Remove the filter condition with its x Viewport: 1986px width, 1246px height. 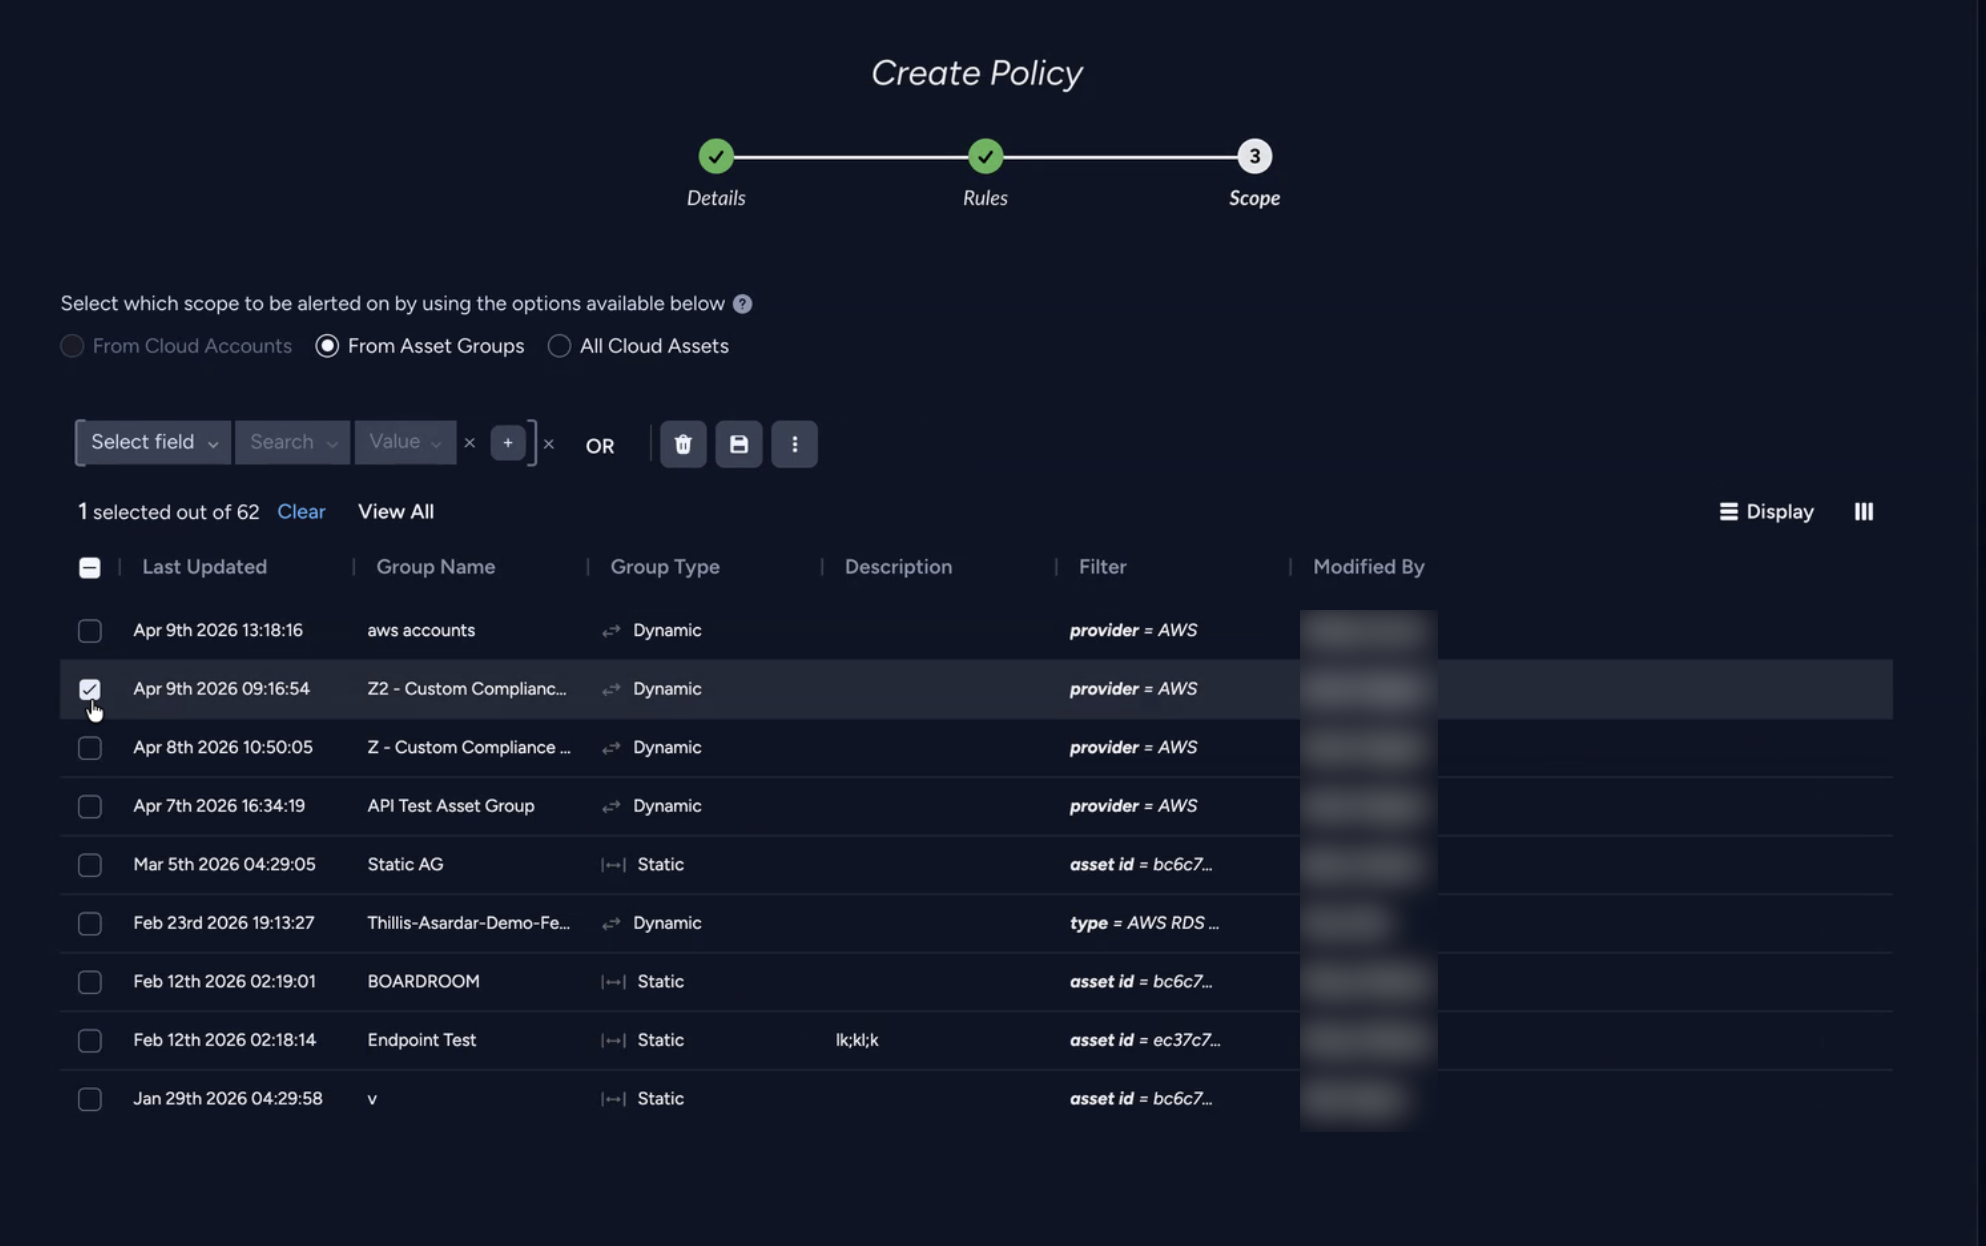click(x=469, y=443)
